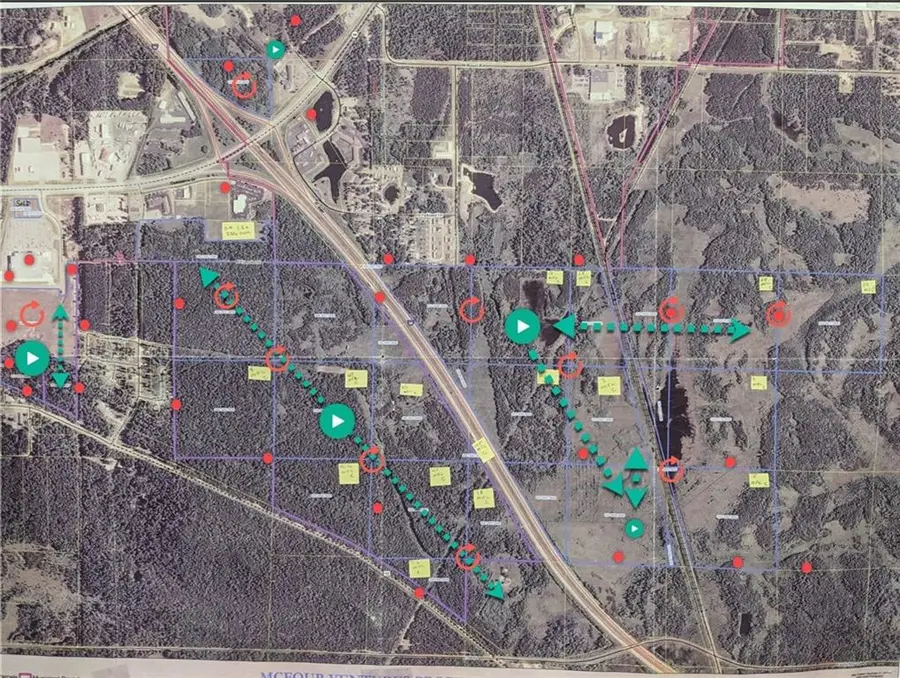The width and height of the screenshot is (900, 678).
Task: Click green arrowhead at diagonal path's bottom-right end
Action: coord(493,591)
